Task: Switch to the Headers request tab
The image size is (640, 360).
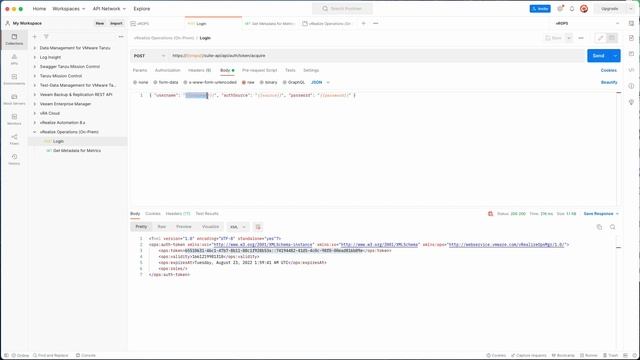Action: (200, 70)
